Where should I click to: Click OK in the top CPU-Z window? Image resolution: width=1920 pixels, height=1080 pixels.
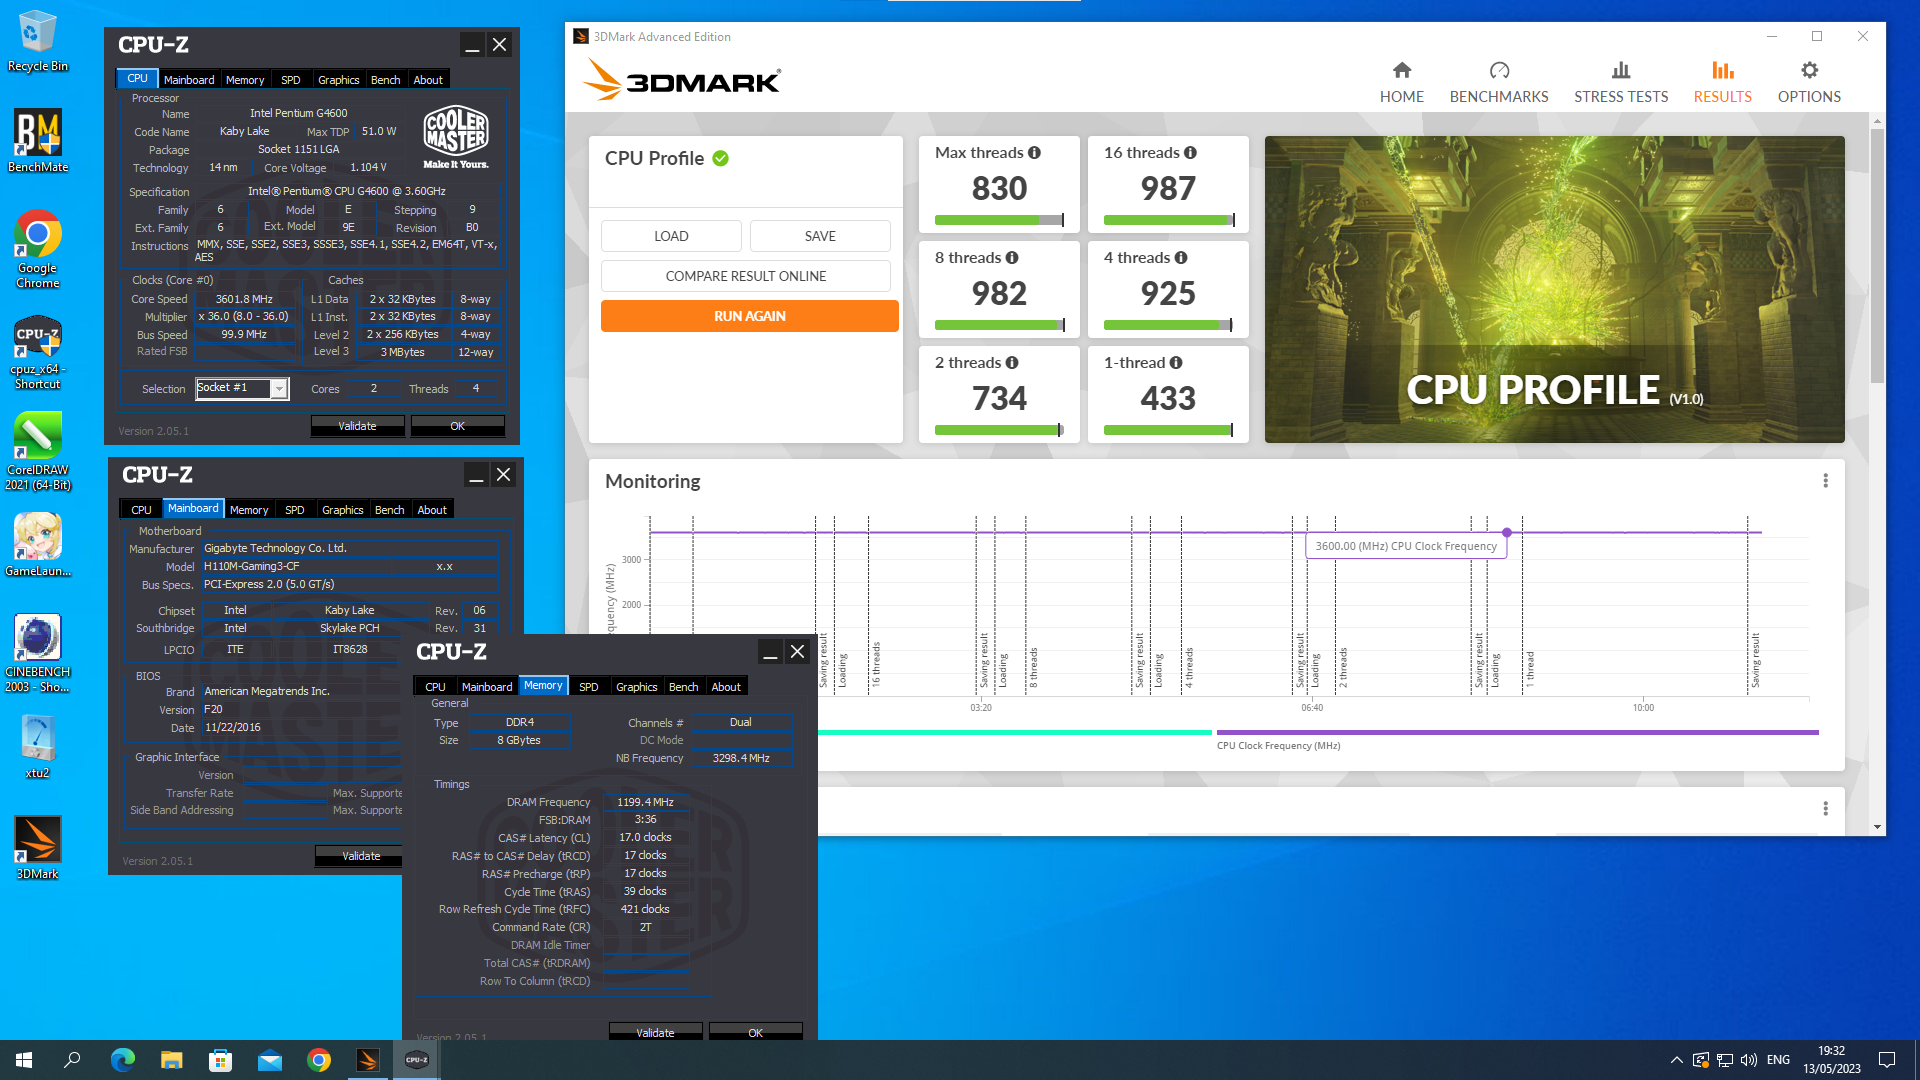coord(457,426)
